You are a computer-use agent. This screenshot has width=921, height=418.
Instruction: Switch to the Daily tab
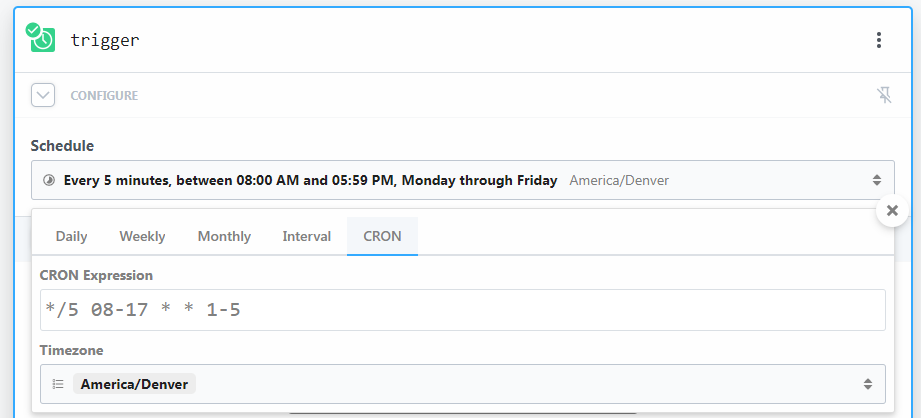[72, 236]
